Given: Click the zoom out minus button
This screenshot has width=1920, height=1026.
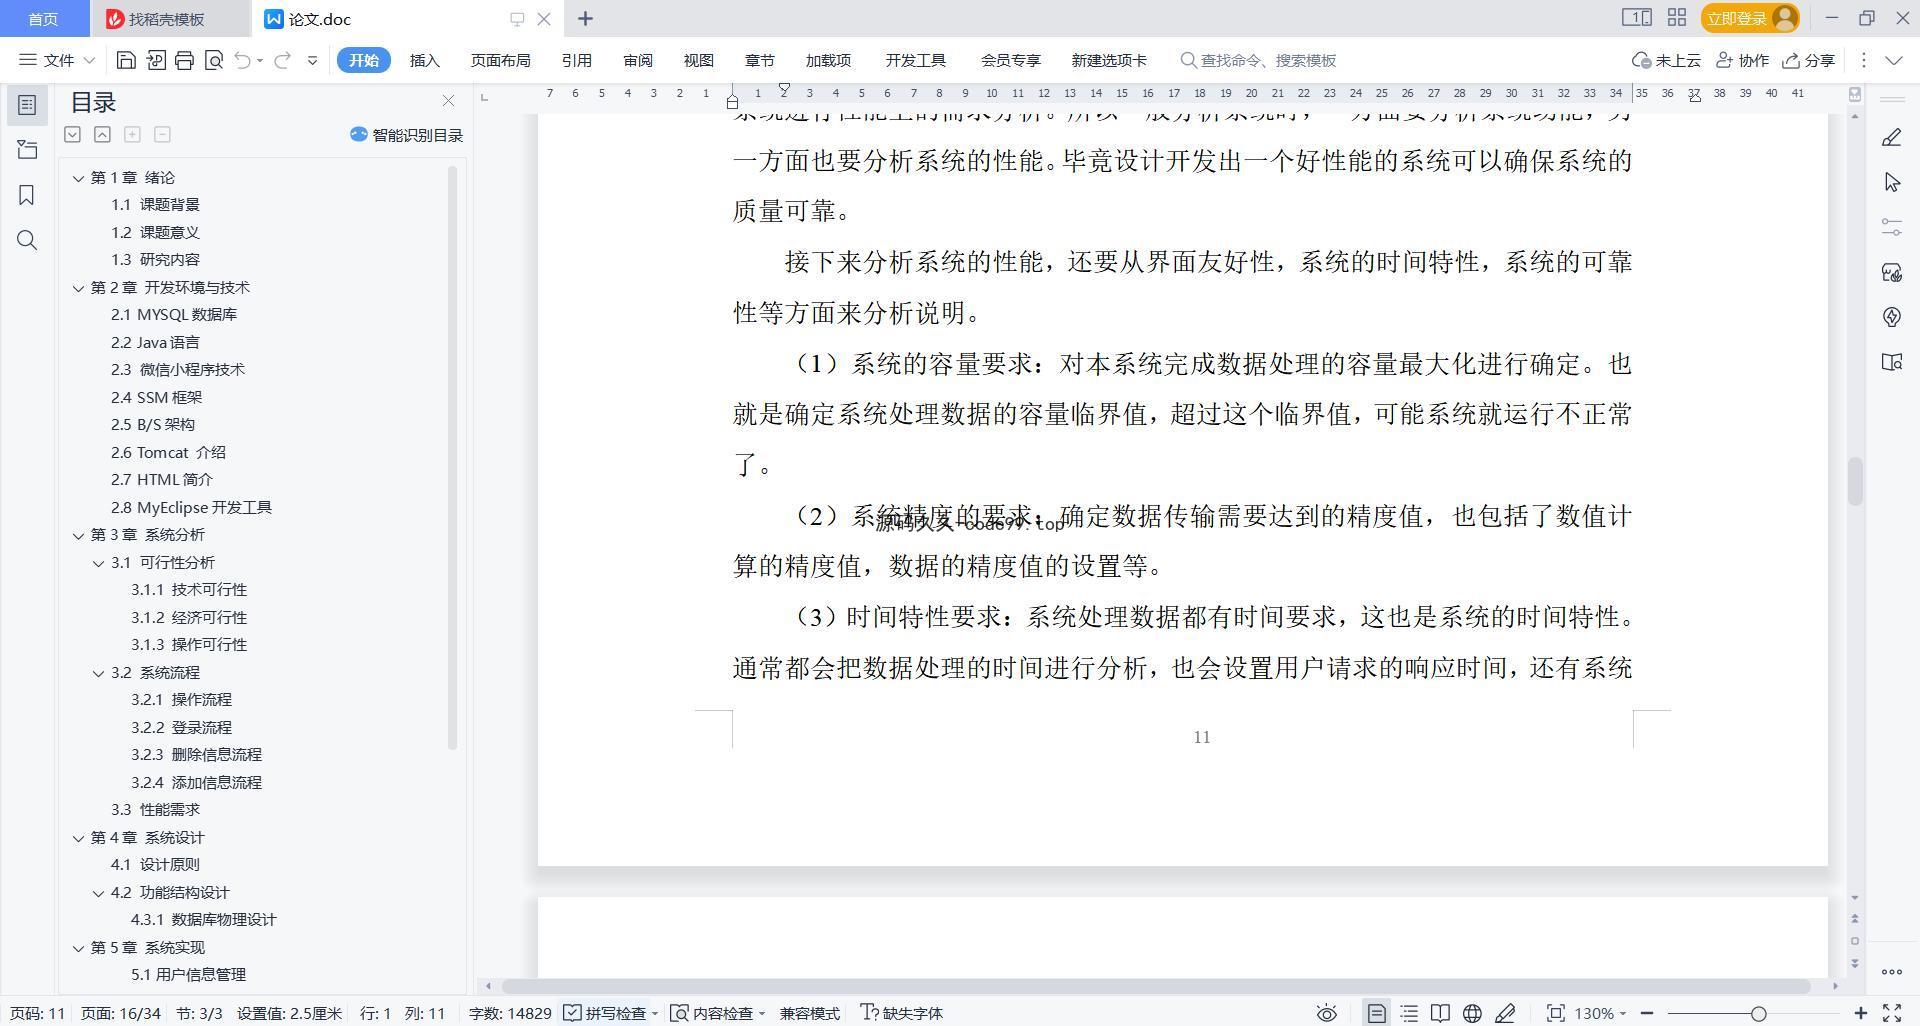Looking at the screenshot, I should 1647,1013.
